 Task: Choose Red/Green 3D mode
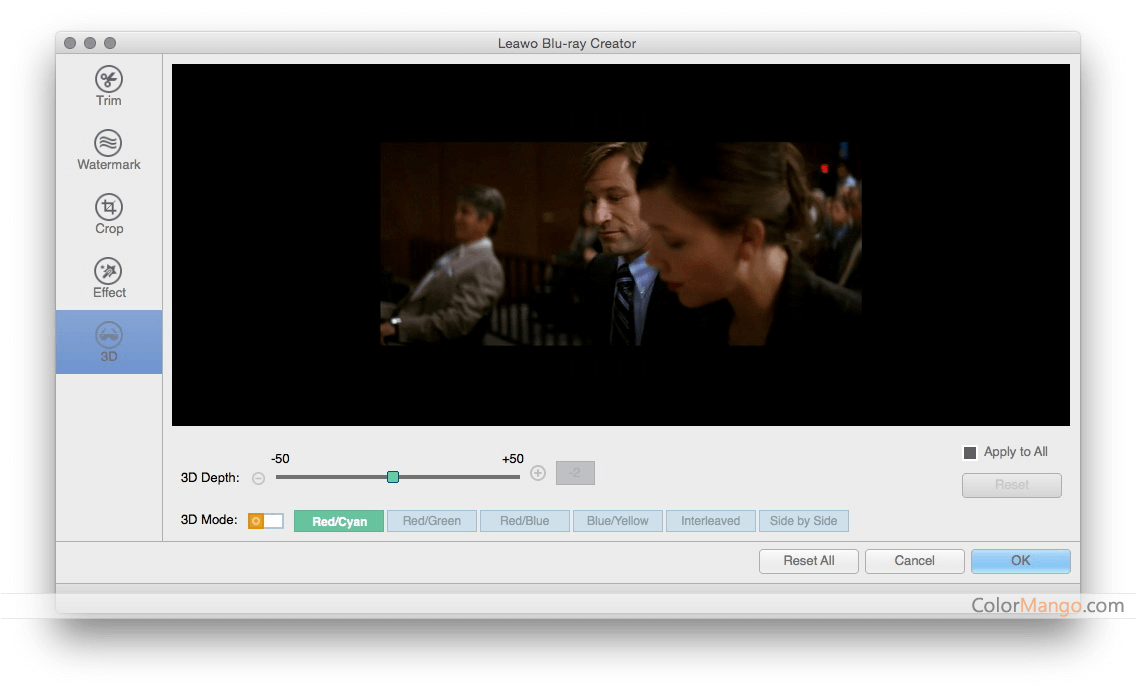(x=431, y=521)
